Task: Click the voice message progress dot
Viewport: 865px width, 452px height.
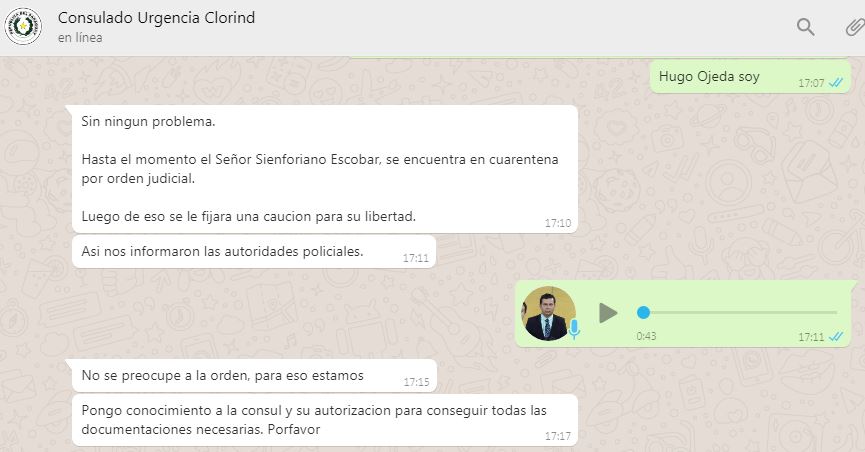Action: click(643, 312)
